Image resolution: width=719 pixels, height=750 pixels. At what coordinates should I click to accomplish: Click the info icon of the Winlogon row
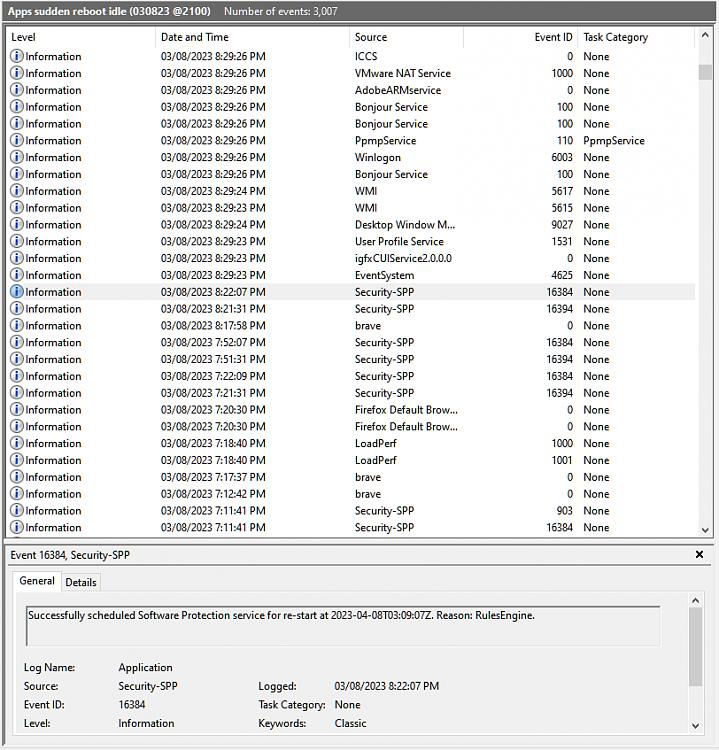17,157
